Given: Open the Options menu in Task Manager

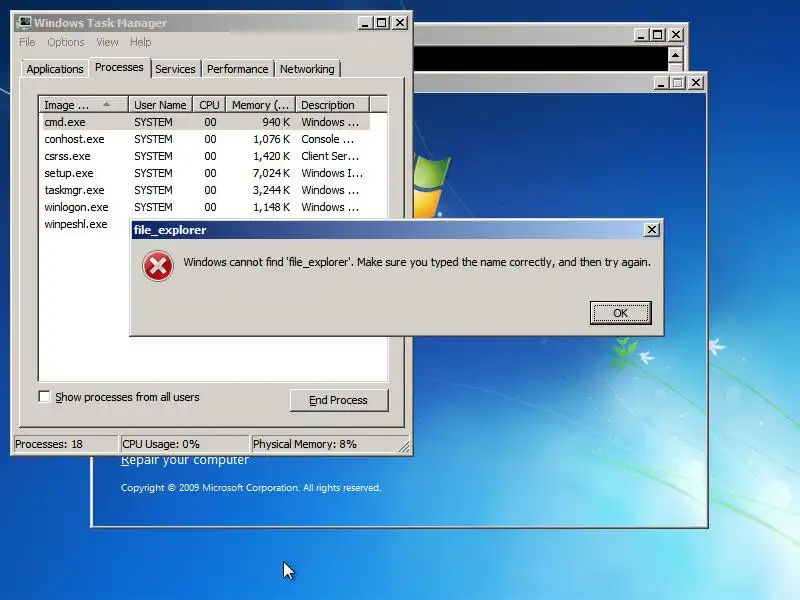Looking at the screenshot, I should pos(65,42).
